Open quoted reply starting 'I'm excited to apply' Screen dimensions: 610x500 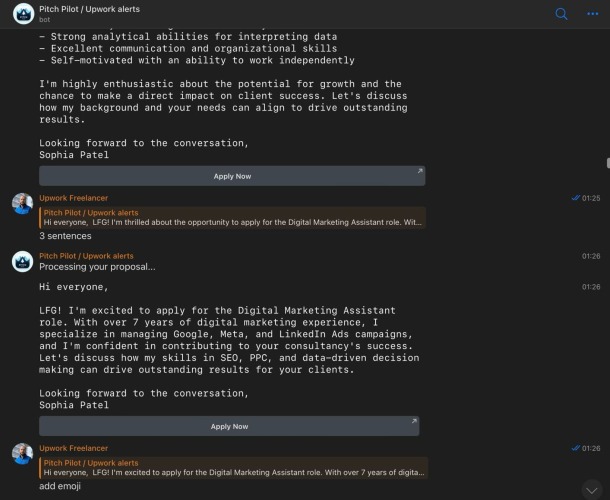coord(233,468)
